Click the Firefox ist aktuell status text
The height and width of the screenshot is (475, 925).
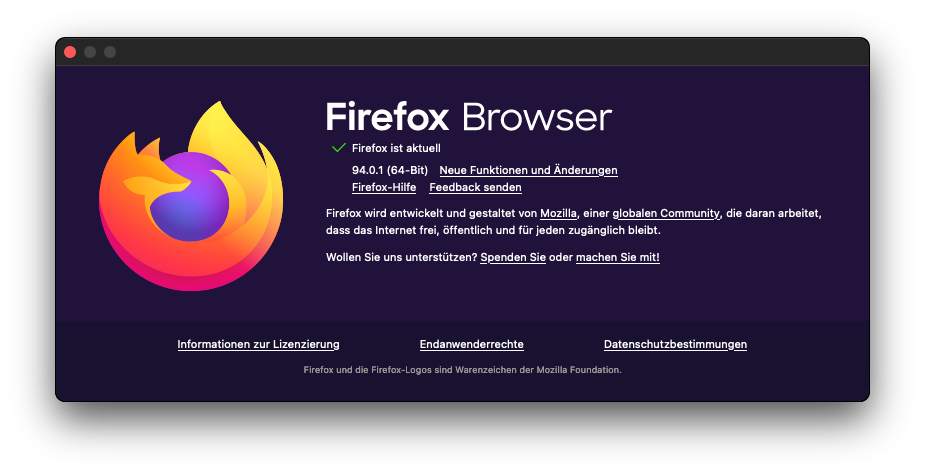click(x=396, y=148)
